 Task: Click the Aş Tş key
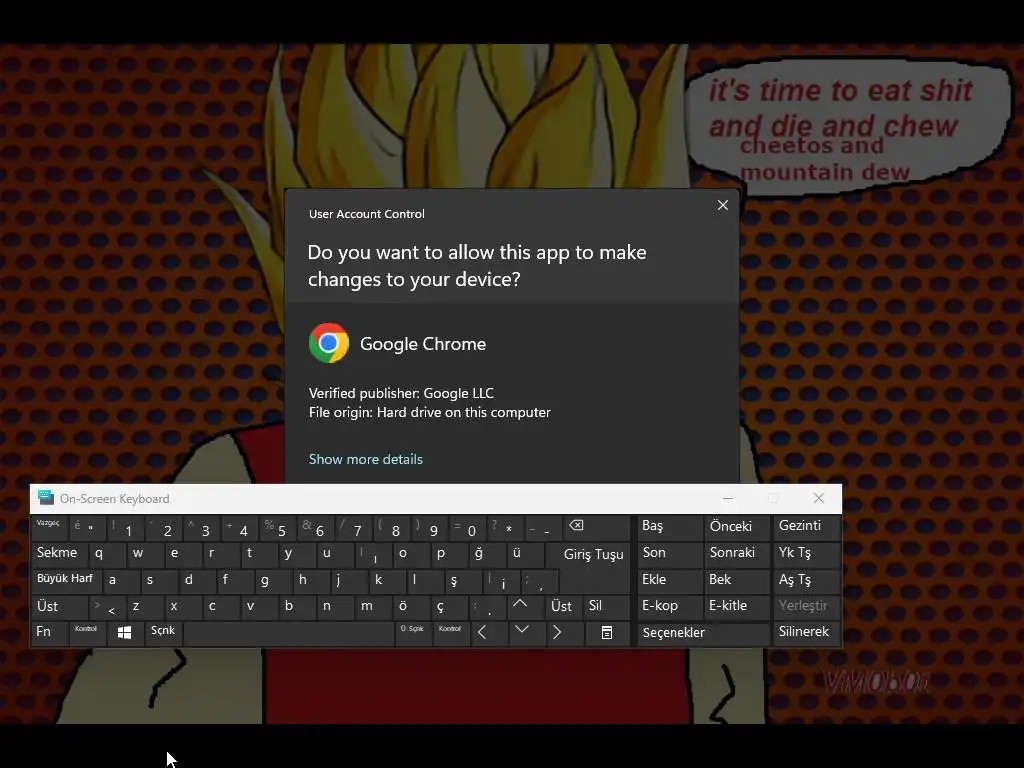coord(806,580)
